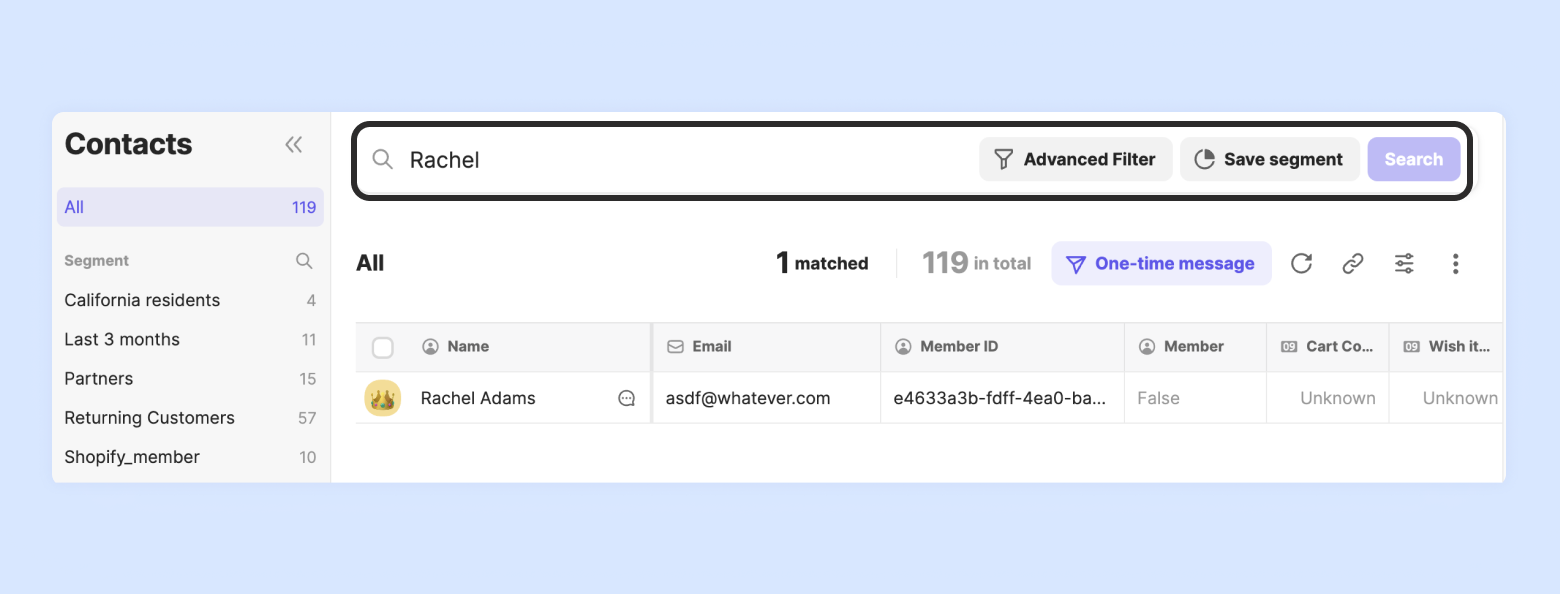Click Save segment button
This screenshot has height=594, width=1560.
point(1269,159)
